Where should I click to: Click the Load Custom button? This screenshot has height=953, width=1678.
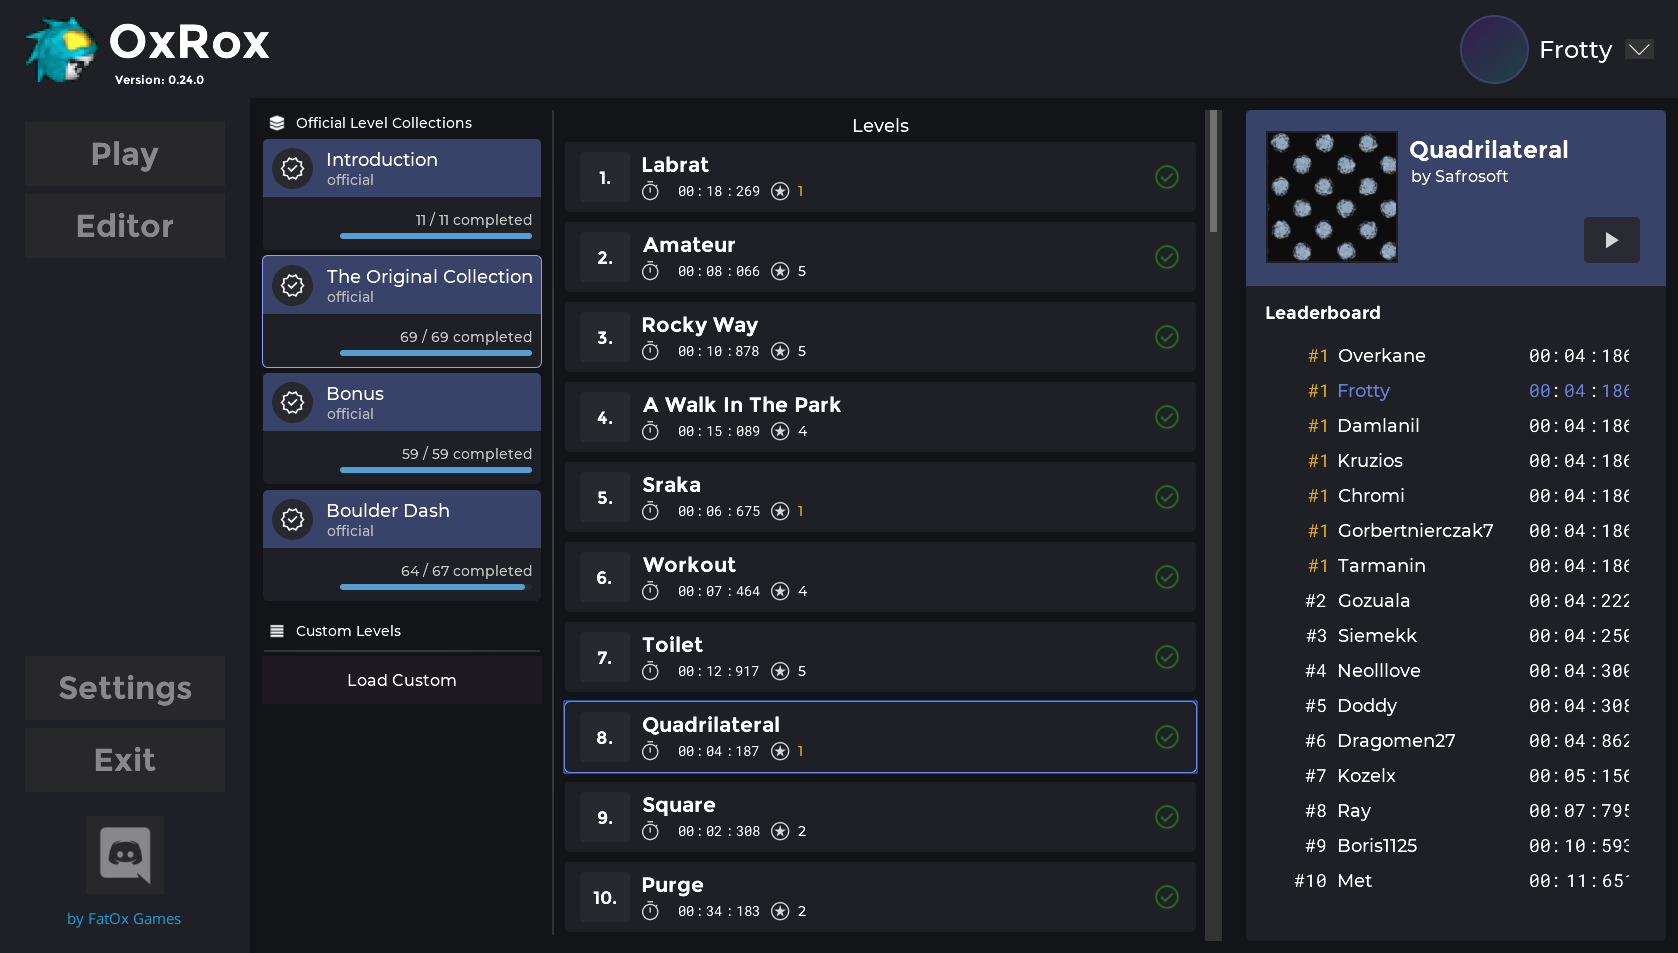point(402,680)
